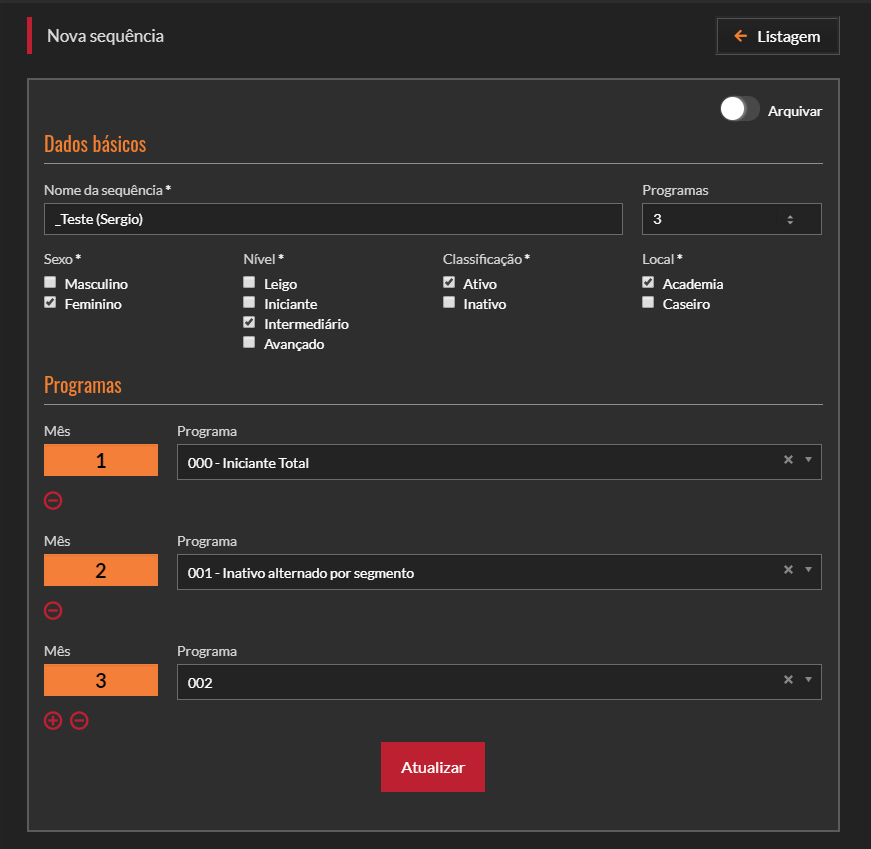
Task: Open the month 2 Programa dropdown arrow
Action: [808, 570]
